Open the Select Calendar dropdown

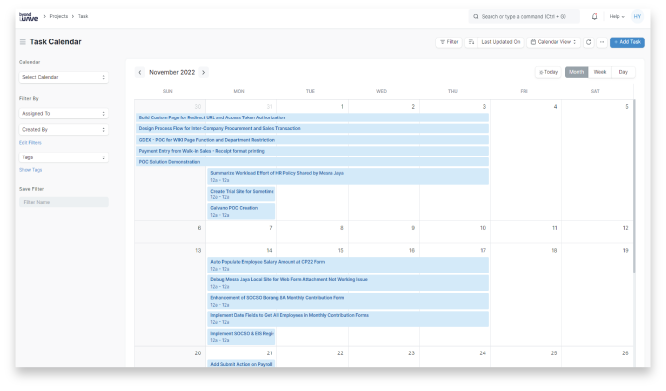tap(64, 77)
